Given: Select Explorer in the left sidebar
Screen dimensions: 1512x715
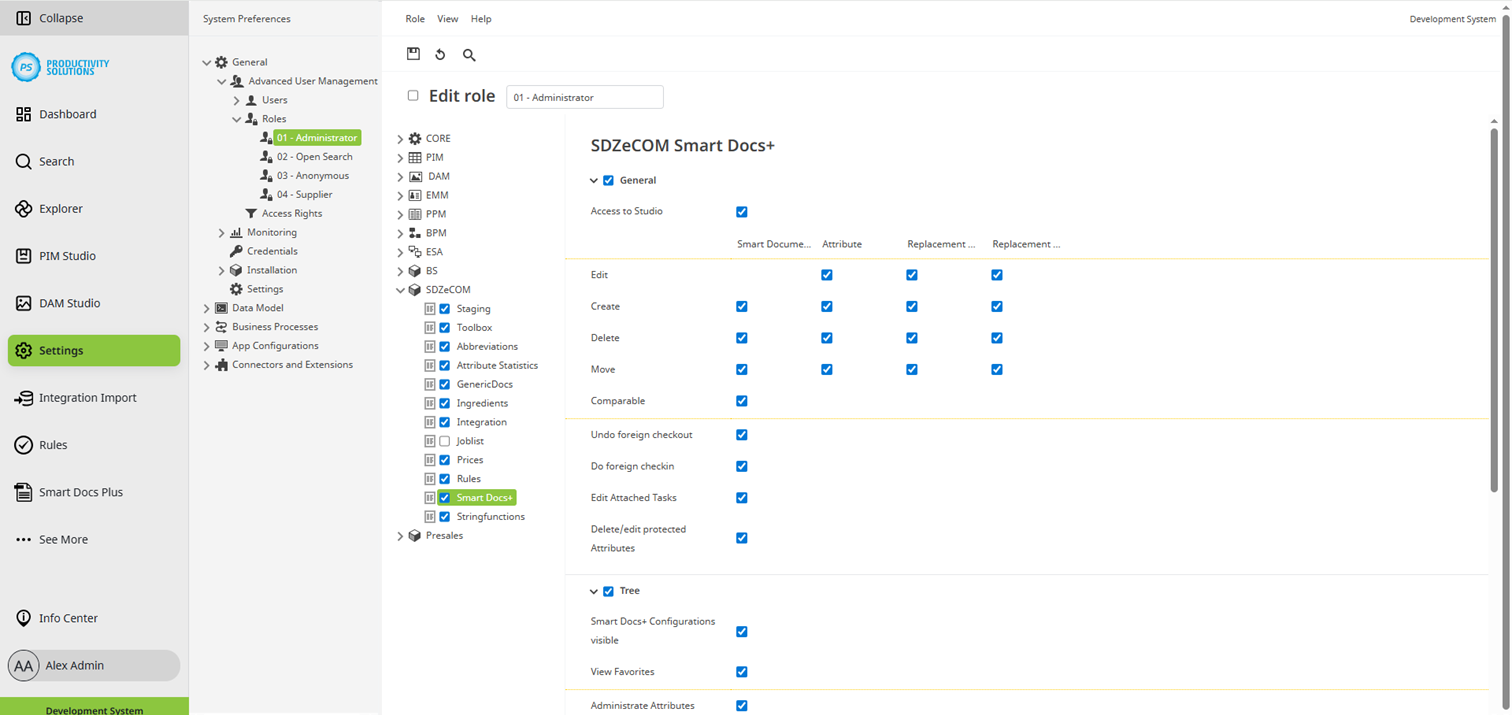Looking at the screenshot, I should [60, 208].
